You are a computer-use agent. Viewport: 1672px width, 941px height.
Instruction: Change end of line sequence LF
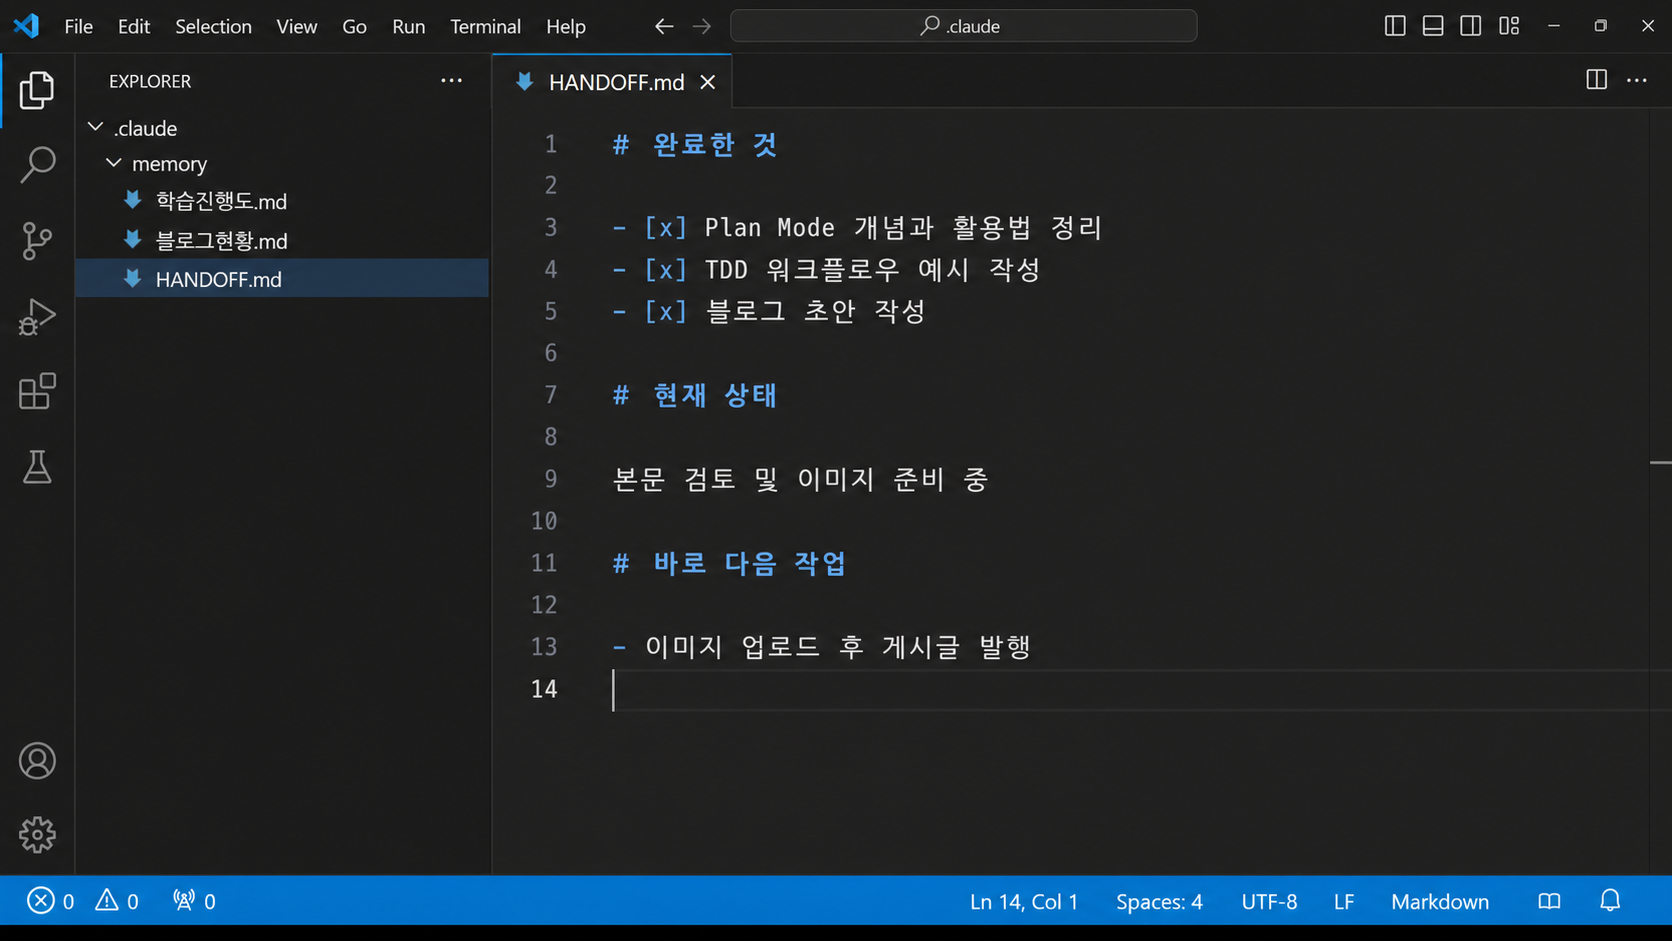pos(1344,901)
